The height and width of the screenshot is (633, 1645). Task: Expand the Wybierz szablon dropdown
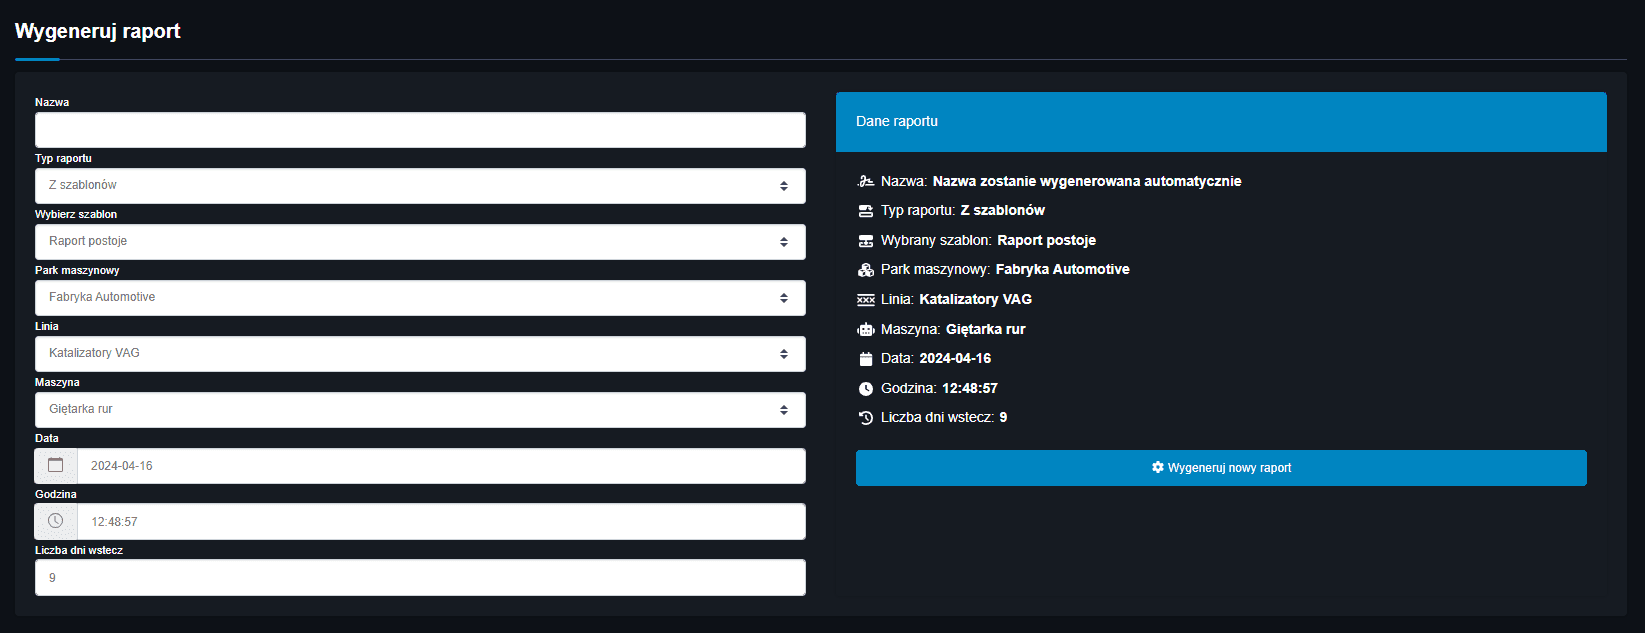click(420, 242)
